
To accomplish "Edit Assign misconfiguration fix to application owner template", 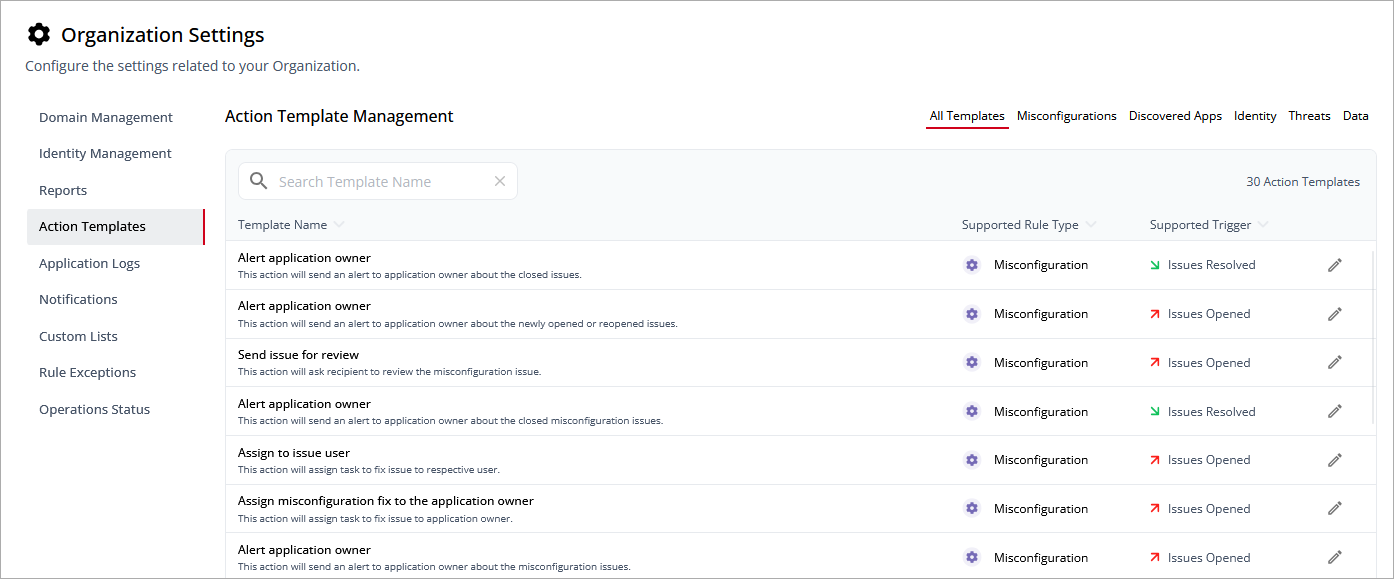I will 1334,508.
